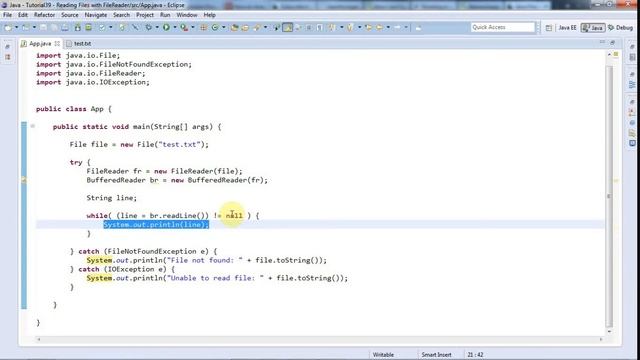This screenshot has height=360, width=640.
Task: Maximize the editor area icon
Action: [x=612, y=42]
